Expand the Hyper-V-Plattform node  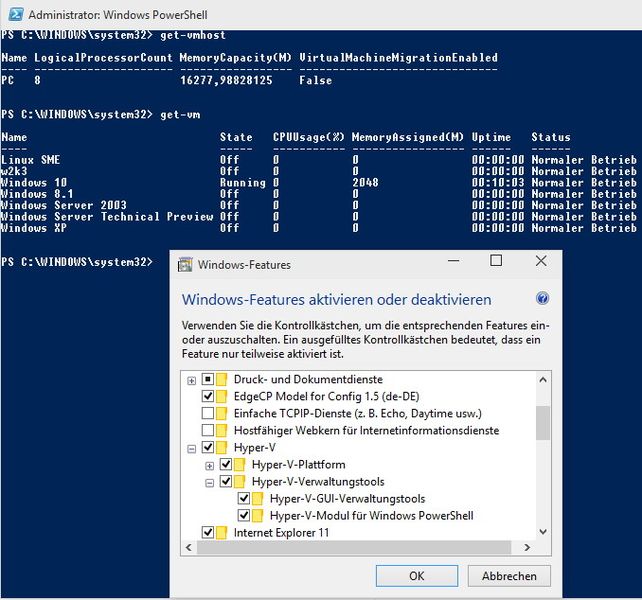(x=209, y=466)
